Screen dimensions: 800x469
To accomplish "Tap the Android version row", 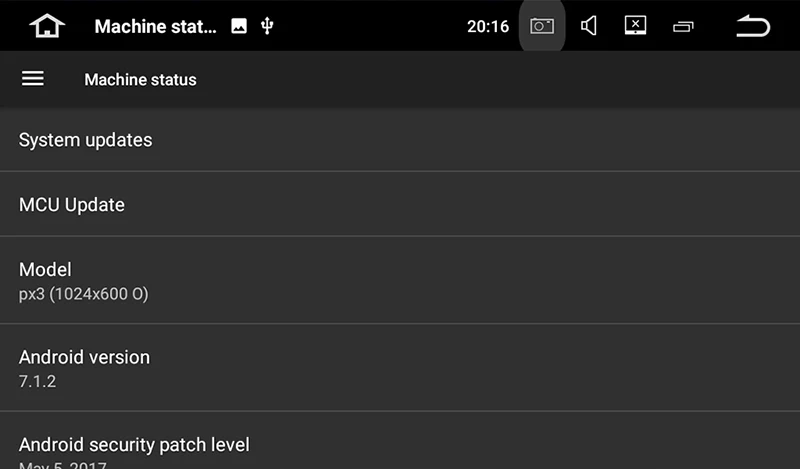I will (400, 368).
